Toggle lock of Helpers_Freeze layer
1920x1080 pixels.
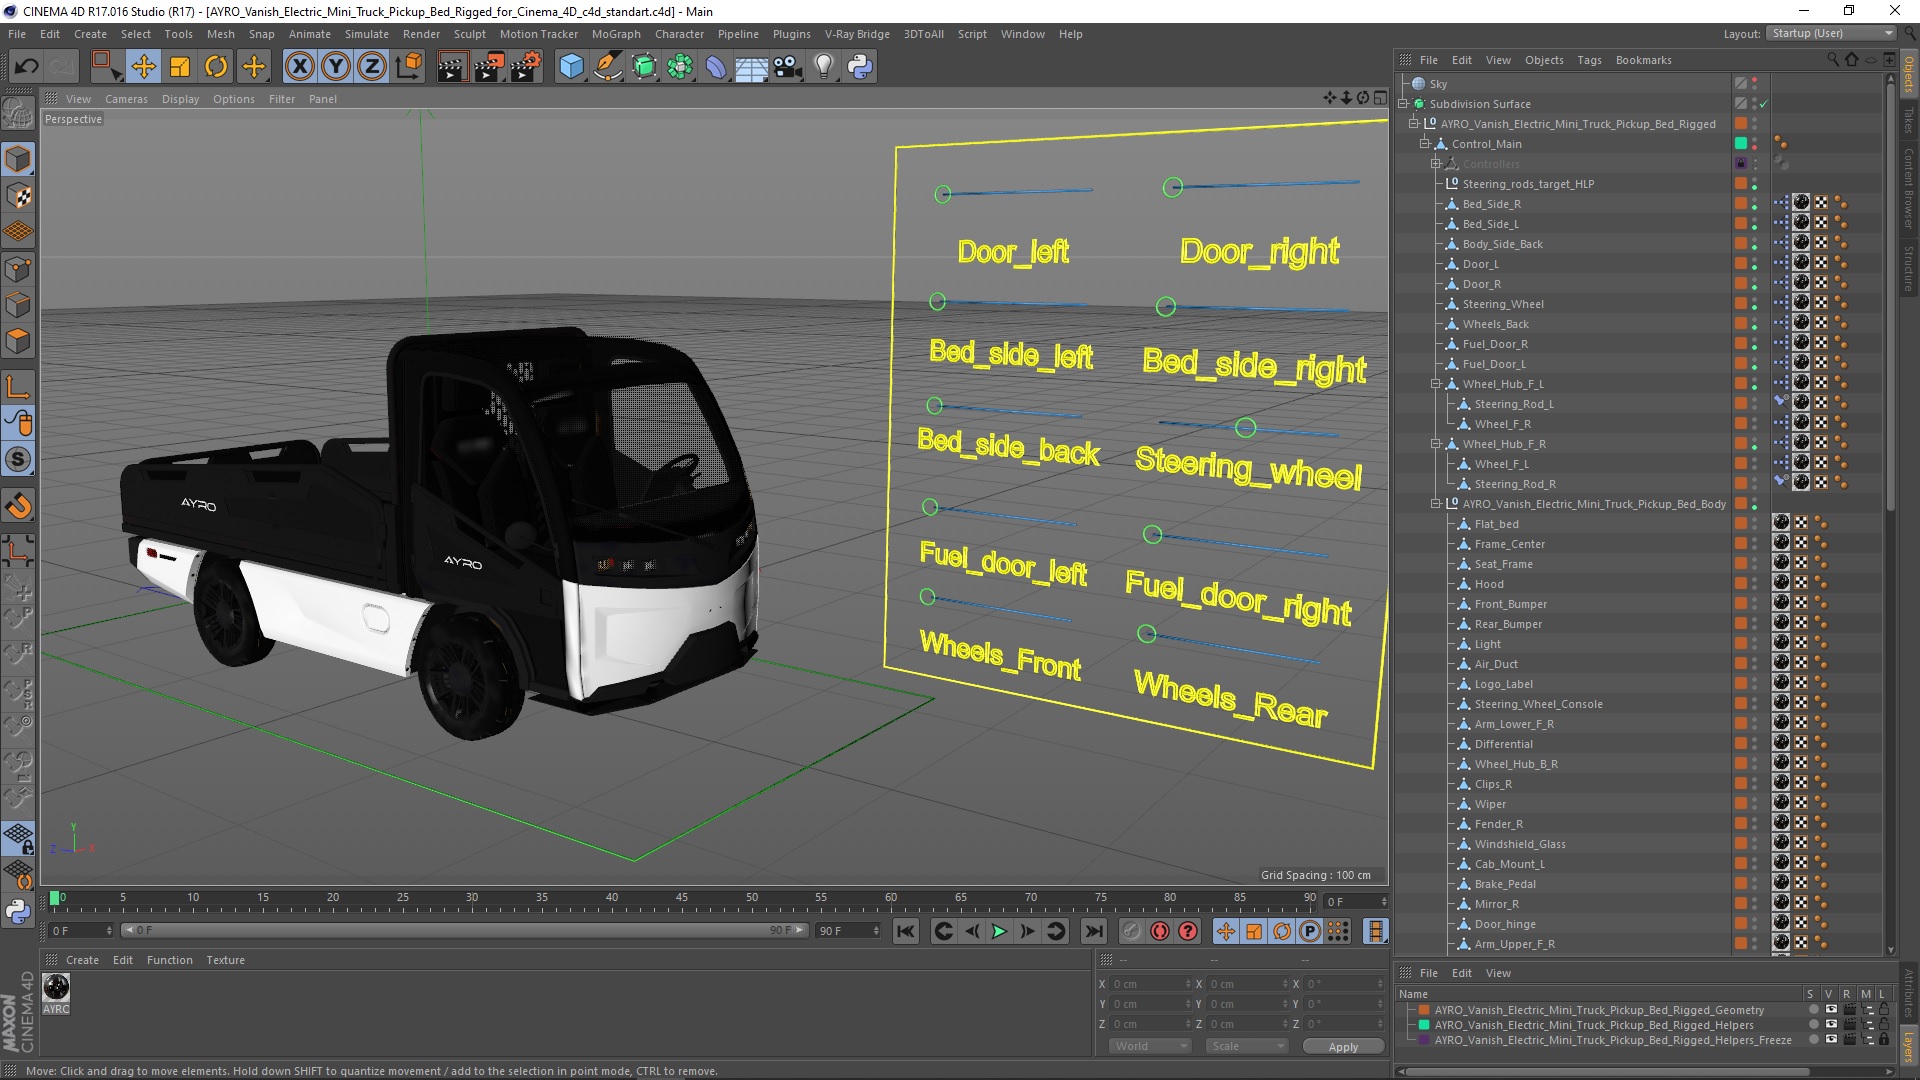(x=1884, y=1040)
